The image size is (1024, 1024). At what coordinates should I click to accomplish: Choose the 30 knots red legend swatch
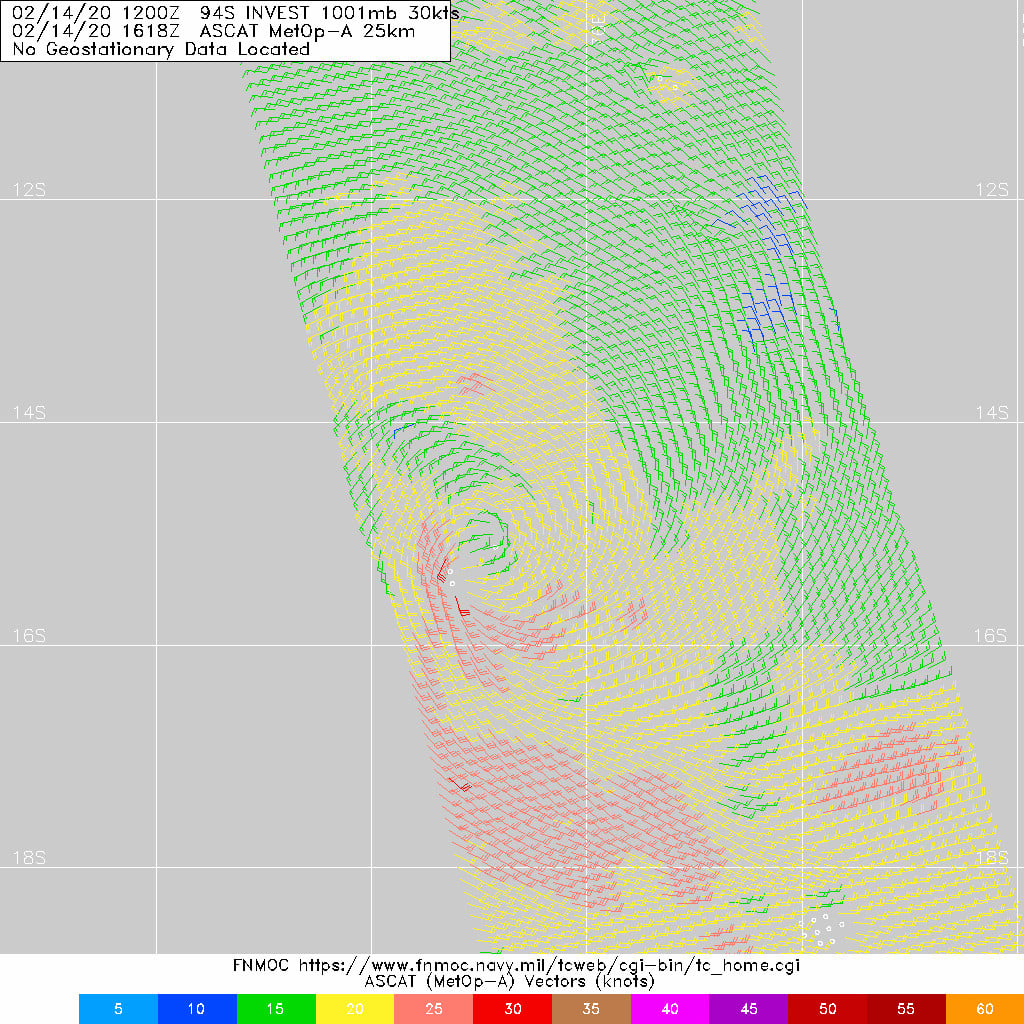513,1009
